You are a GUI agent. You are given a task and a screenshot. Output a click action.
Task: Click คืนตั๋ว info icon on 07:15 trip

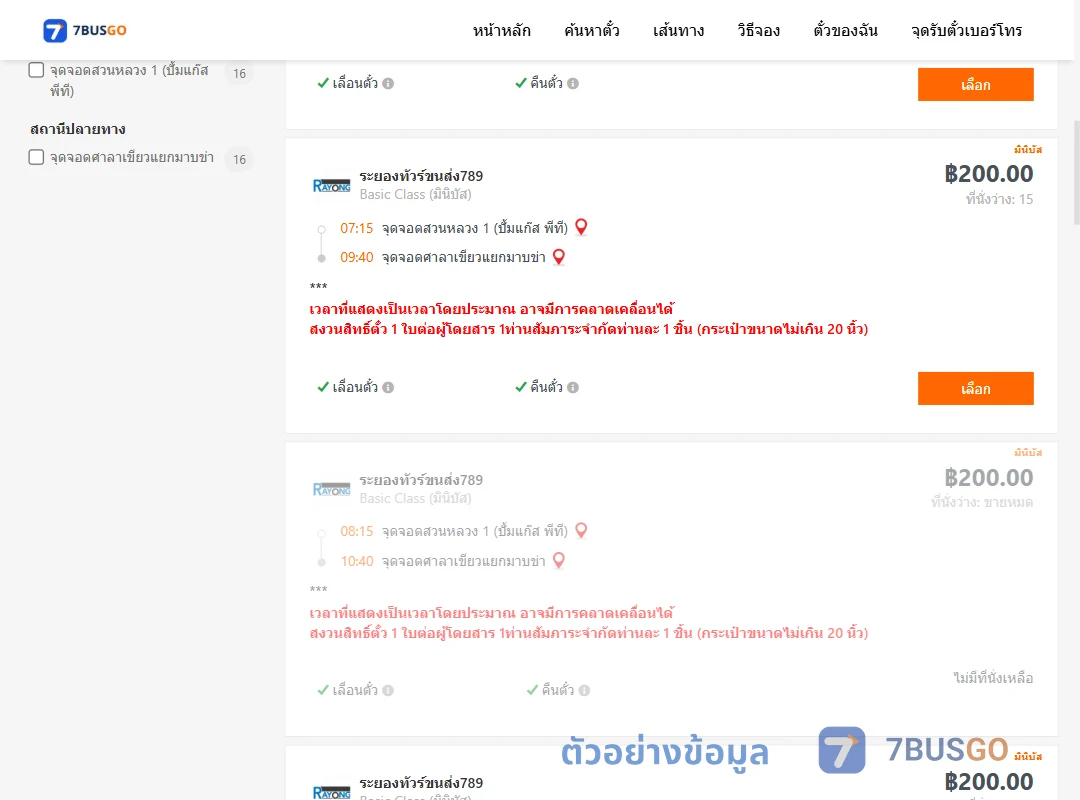tap(573, 387)
